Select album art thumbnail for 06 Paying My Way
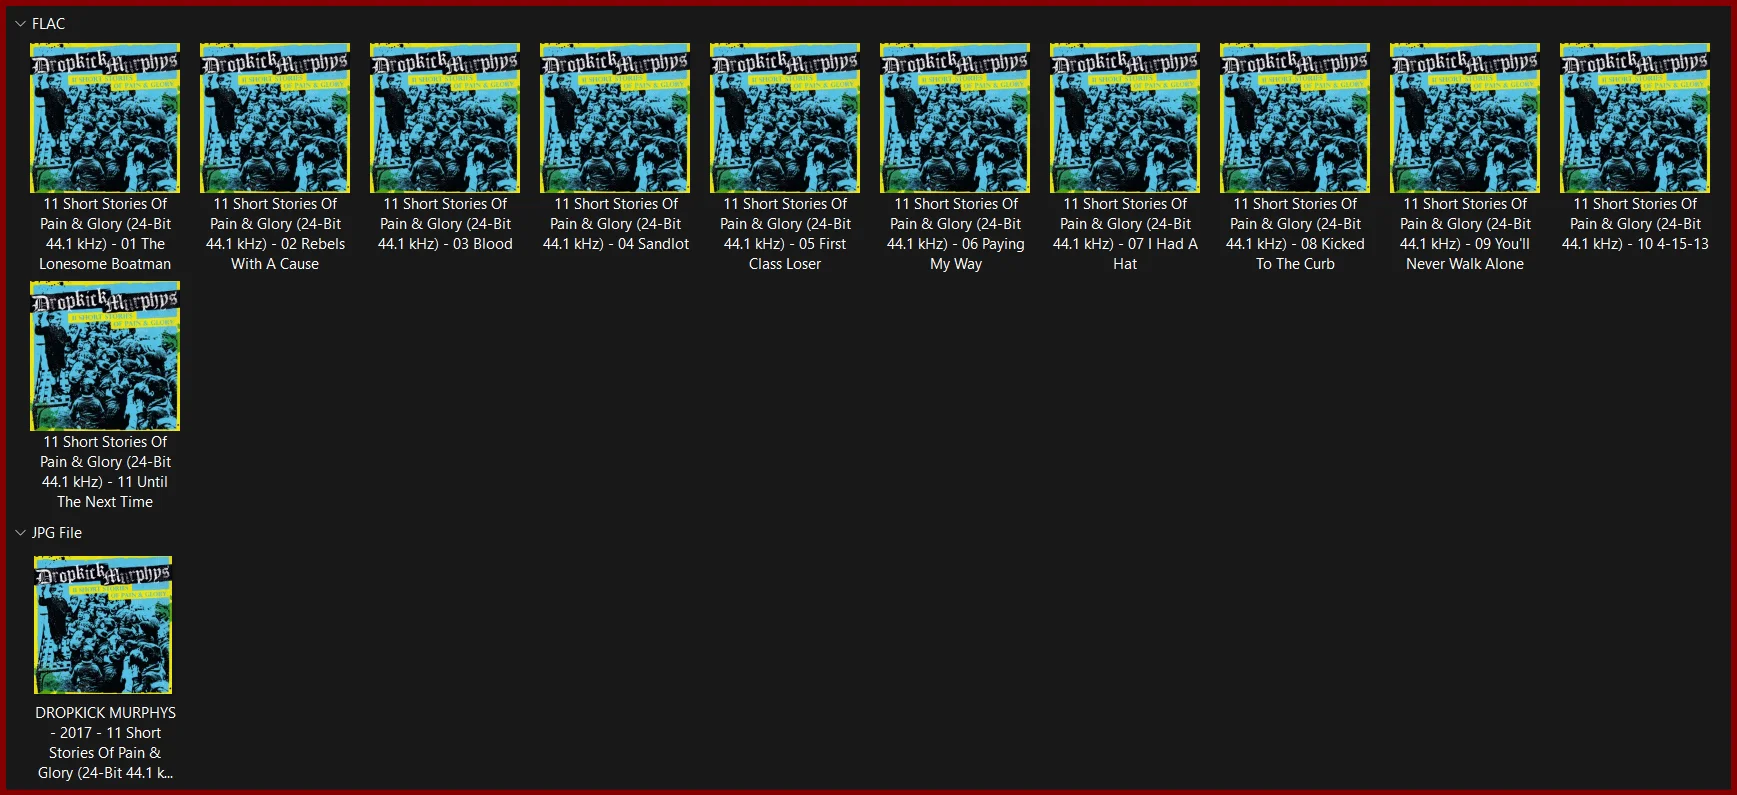This screenshot has height=795, width=1737. click(x=955, y=118)
